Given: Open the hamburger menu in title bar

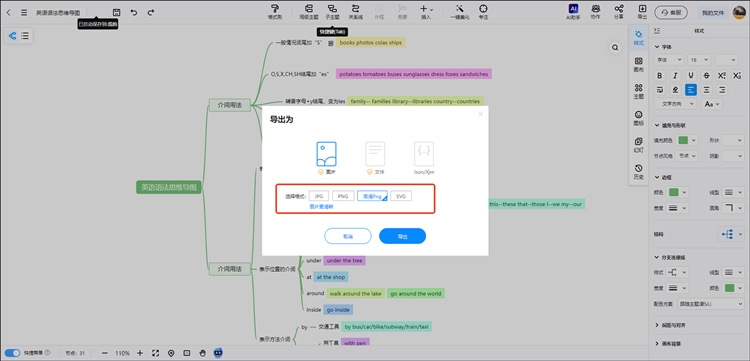Looking at the screenshot, I should coord(24,12).
